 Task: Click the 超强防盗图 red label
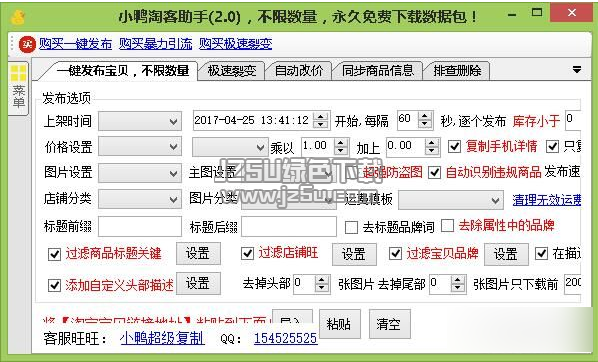point(392,172)
